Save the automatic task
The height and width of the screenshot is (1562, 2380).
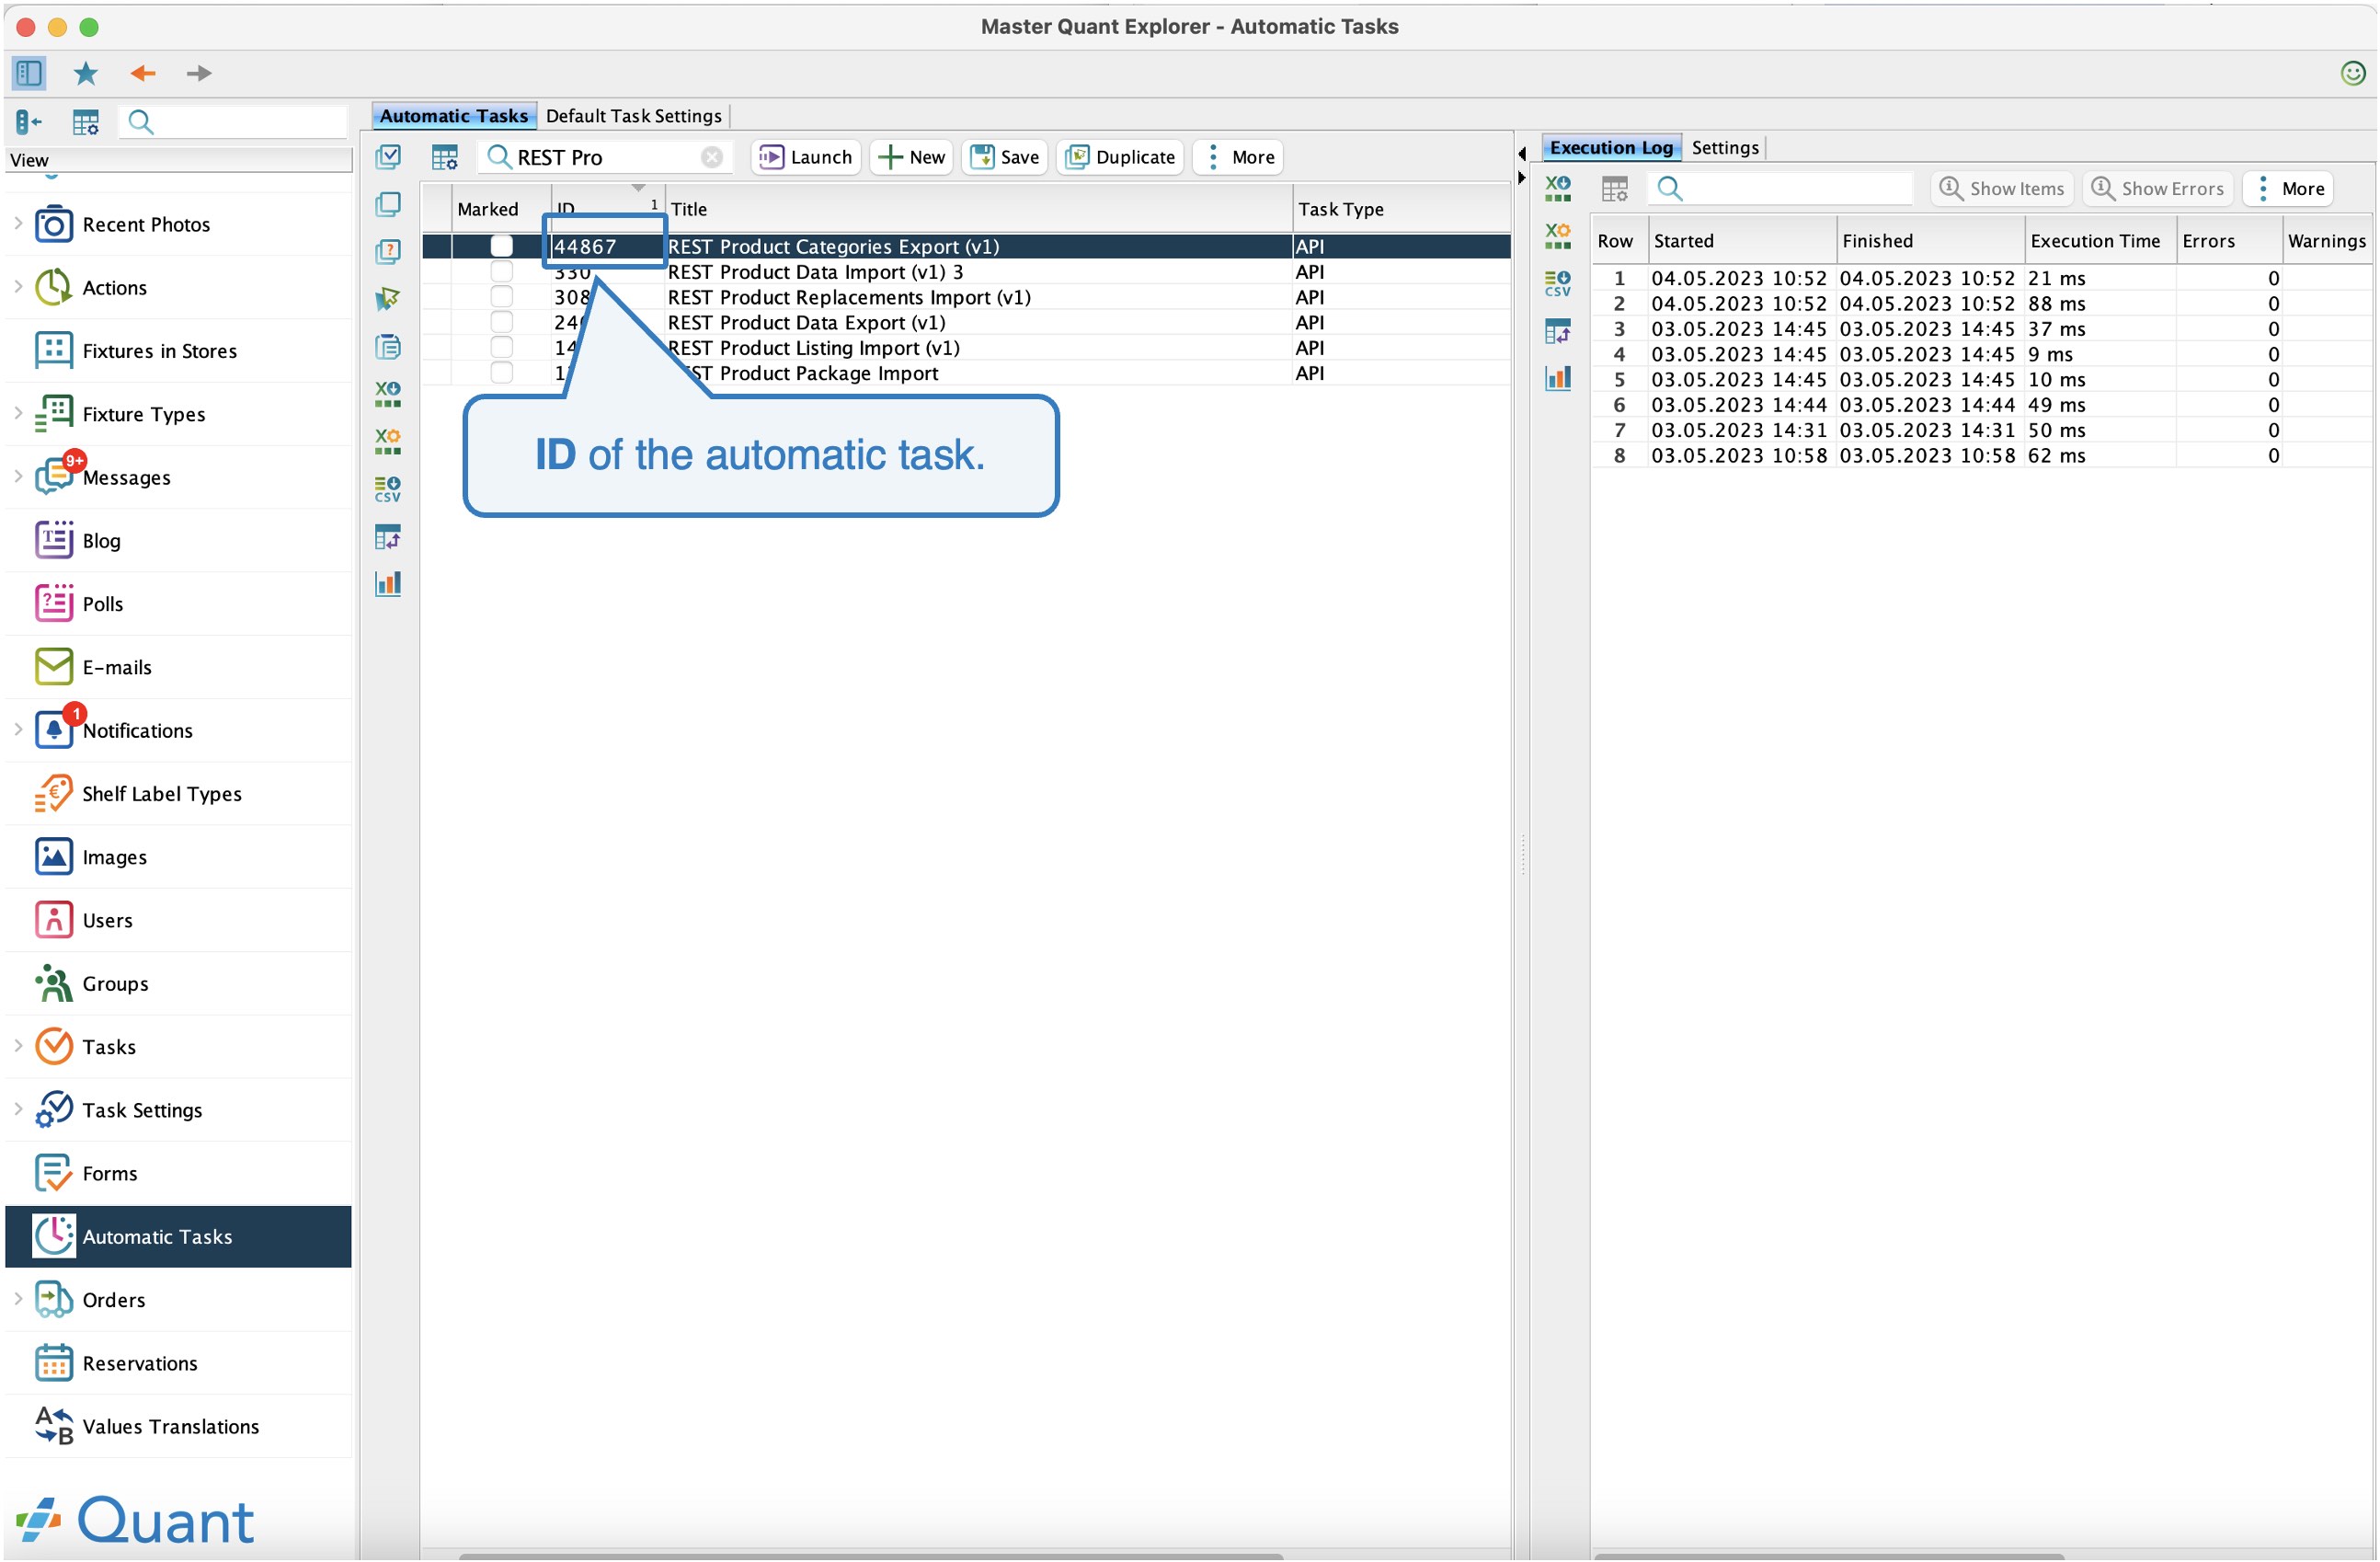[x=1004, y=157]
